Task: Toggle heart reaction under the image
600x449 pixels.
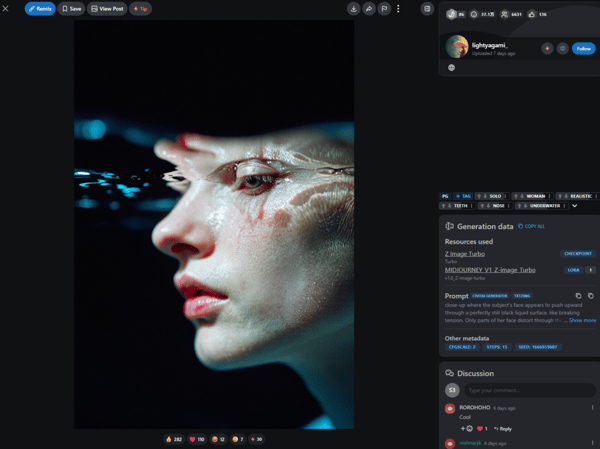Action: click(196, 439)
